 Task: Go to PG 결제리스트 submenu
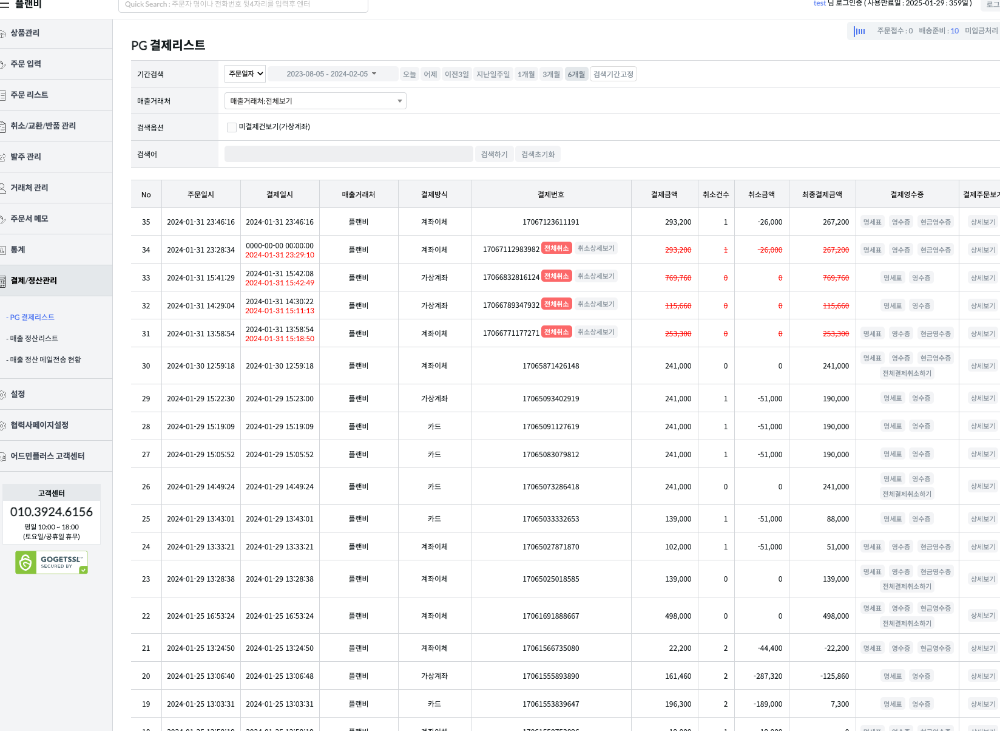pos(31,317)
